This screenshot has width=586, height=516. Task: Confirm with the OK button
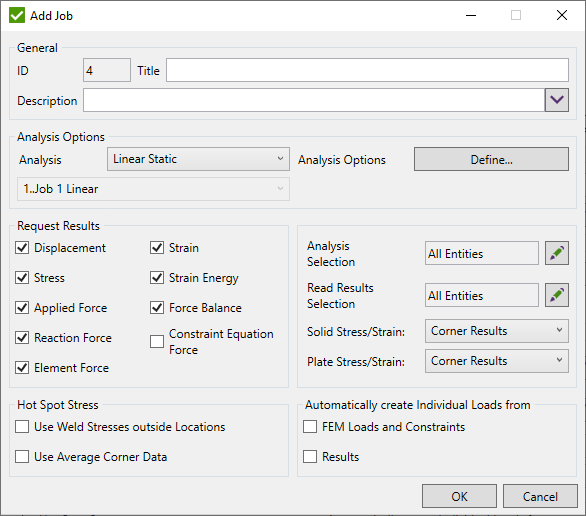coord(459,496)
